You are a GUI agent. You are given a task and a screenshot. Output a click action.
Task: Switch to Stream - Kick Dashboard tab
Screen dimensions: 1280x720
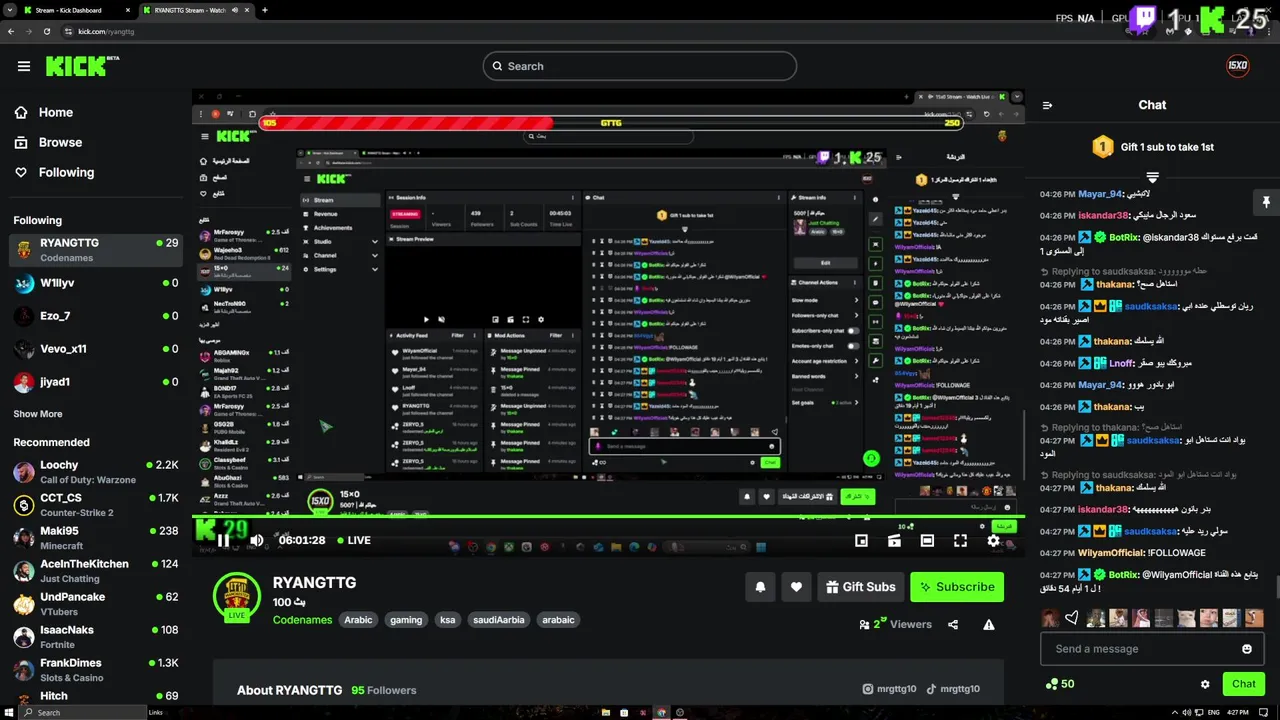pyautogui.click(x=77, y=10)
